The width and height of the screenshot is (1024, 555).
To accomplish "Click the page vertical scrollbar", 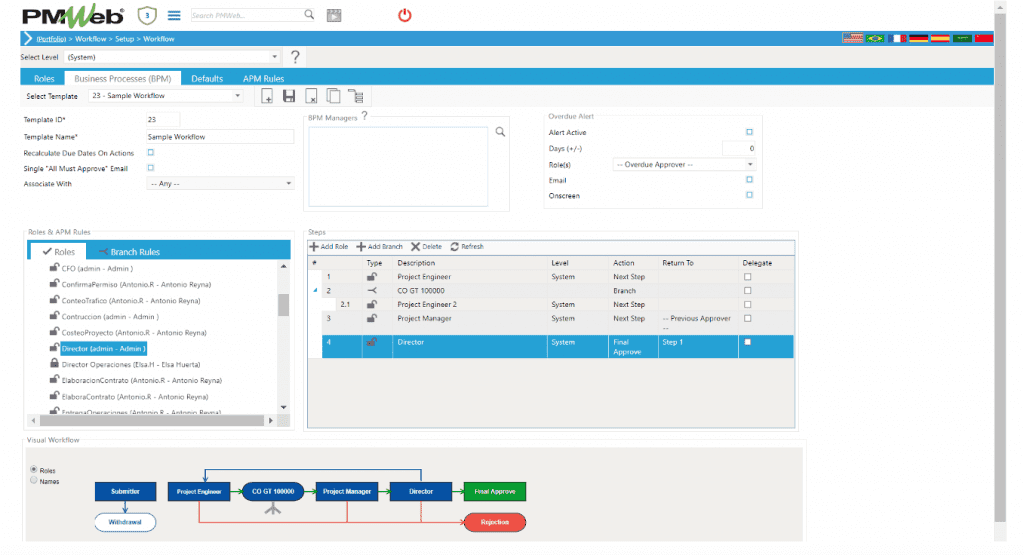I will (1000, 268).
